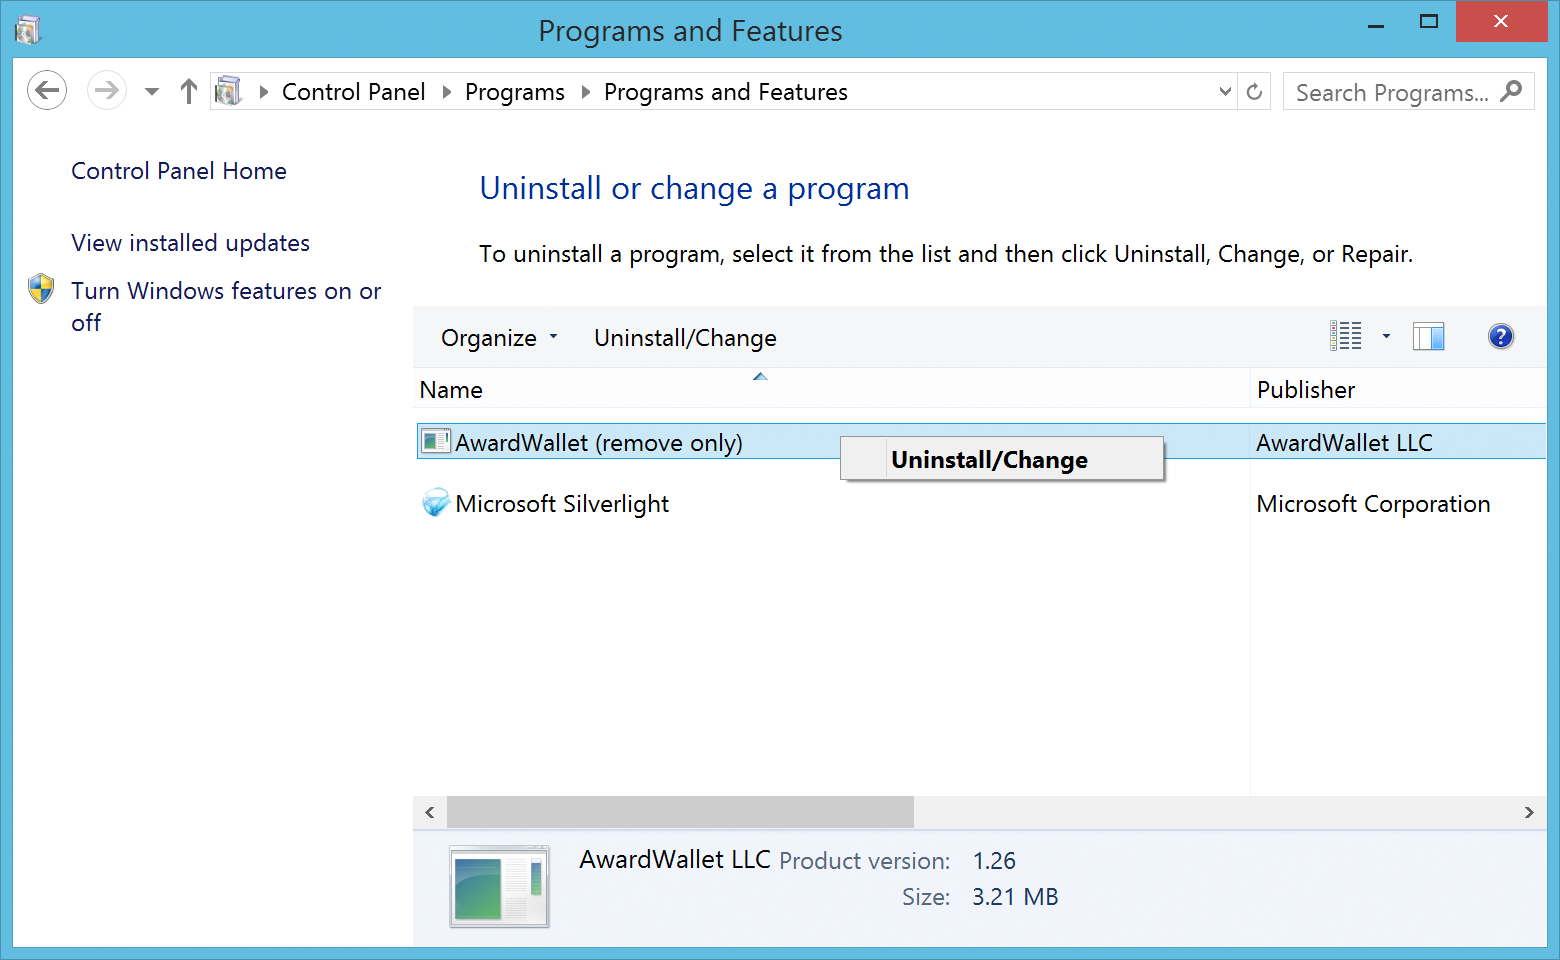Screen dimensions: 1560x960
Task: Click the Microsoft Silverlight program icon
Action: [436, 503]
